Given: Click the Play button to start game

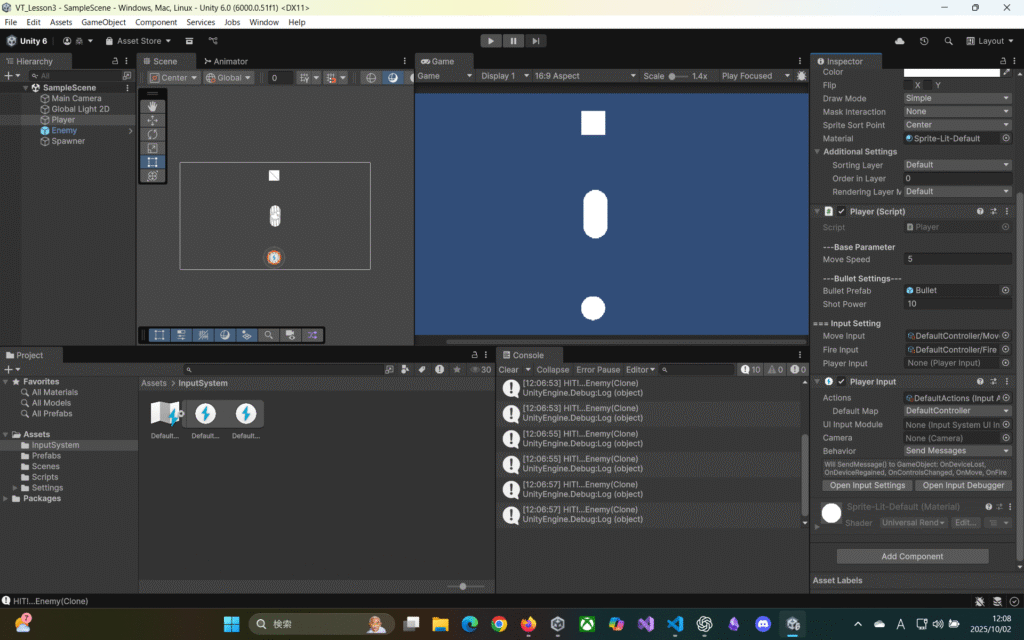Looking at the screenshot, I should pyautogui.click(x=490, y=41).
